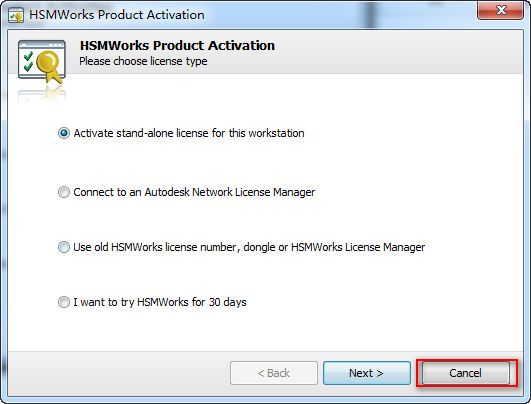Click the green checkmarks on header icon
The image size is (531, 404).
click(28, 61)
